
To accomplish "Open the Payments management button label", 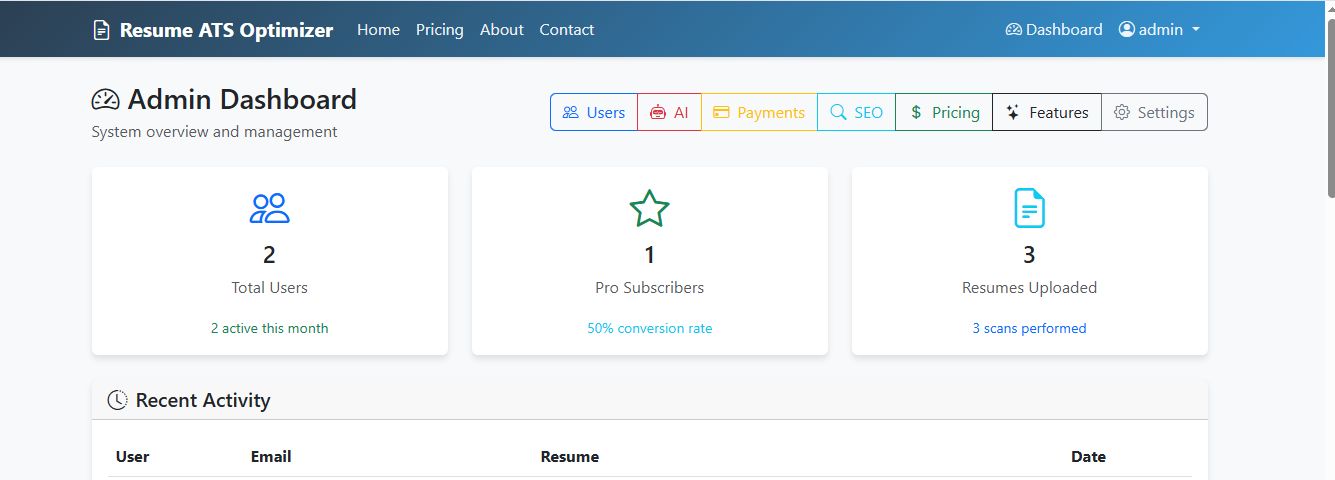I will pyautogui.click(x=771, y=113).
